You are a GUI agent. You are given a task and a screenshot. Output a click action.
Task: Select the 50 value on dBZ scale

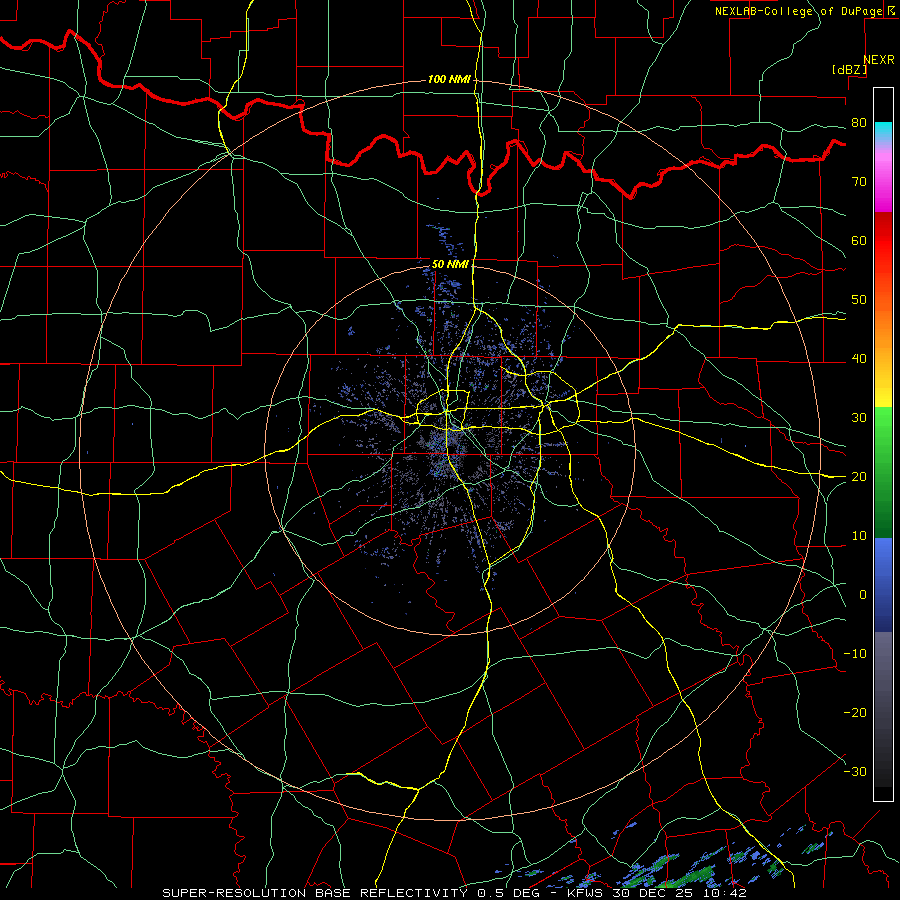tap(859, 300)
